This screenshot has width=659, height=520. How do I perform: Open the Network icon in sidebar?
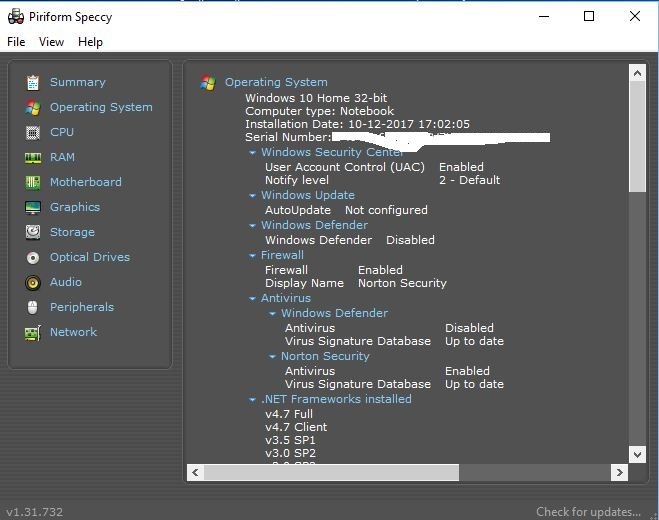(33, 332)
